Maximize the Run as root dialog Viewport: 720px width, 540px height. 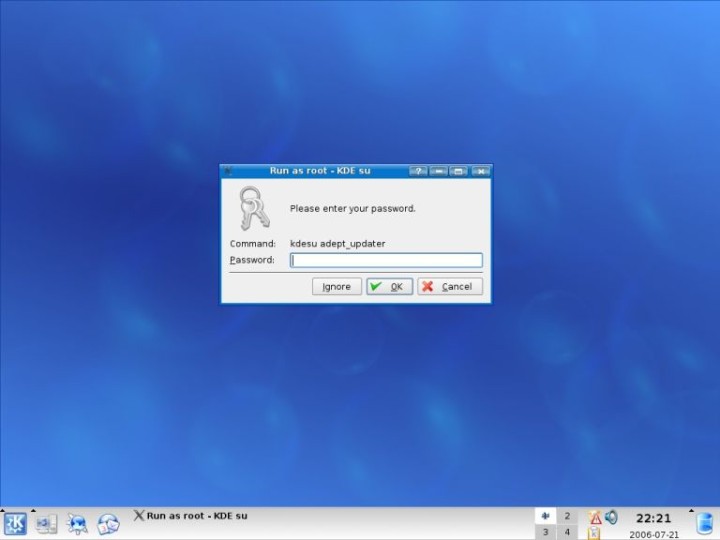458,171
